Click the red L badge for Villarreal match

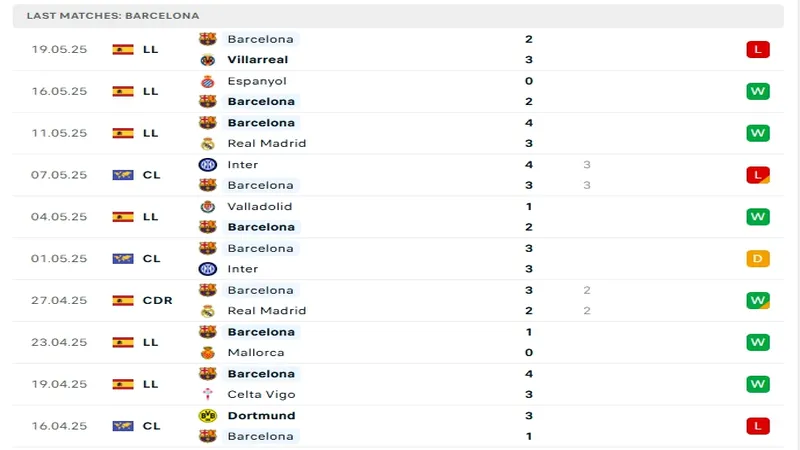coord(757,49)
